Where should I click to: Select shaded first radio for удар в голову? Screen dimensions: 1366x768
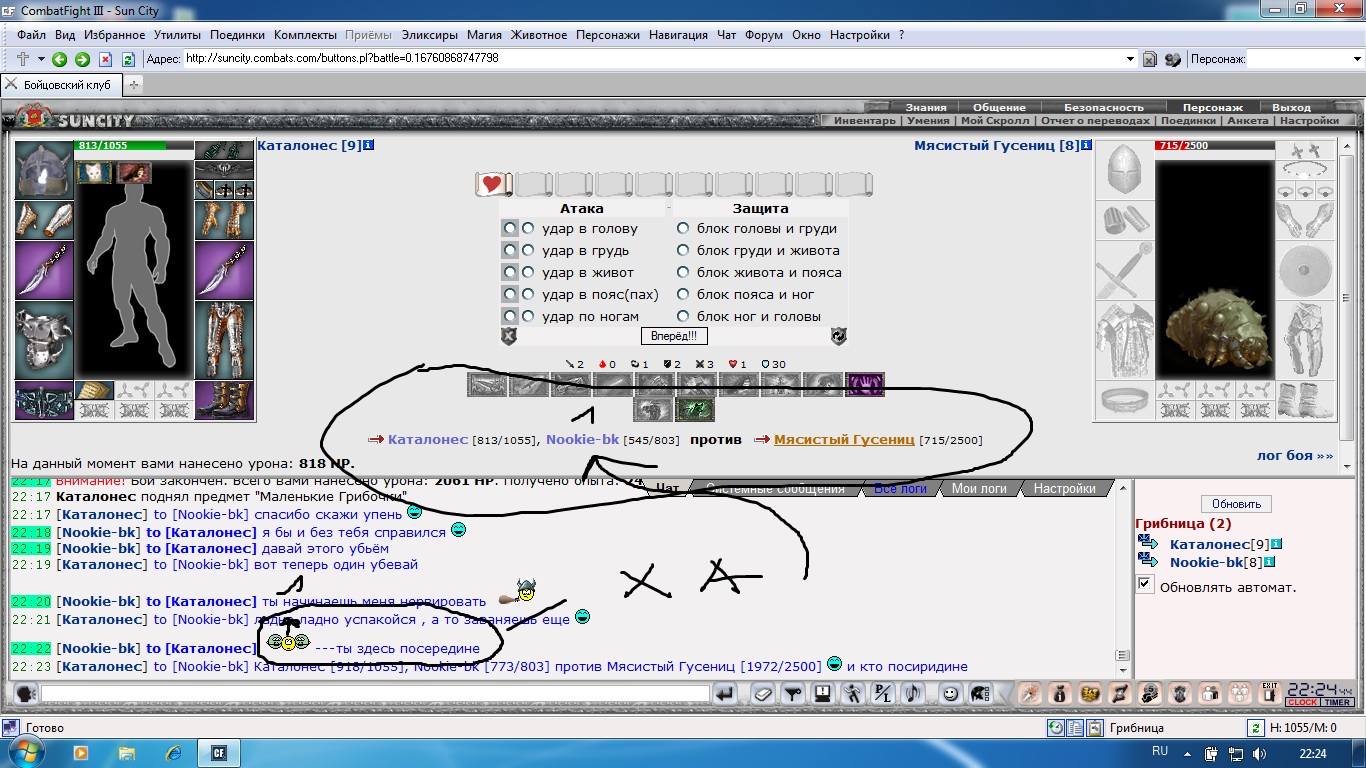click(510, 228)
